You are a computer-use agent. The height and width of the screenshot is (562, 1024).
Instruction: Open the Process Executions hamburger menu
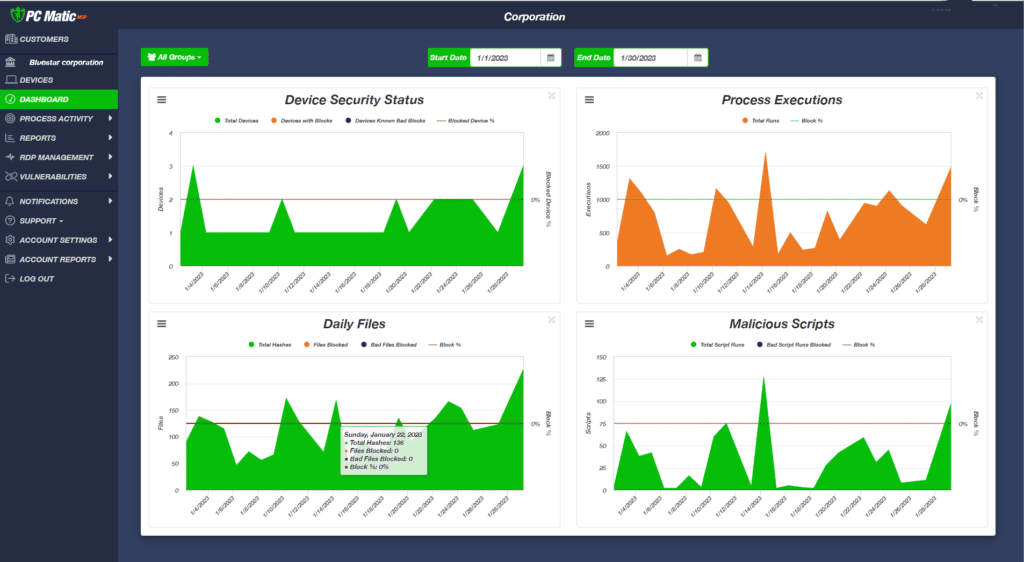coord(589,100)
